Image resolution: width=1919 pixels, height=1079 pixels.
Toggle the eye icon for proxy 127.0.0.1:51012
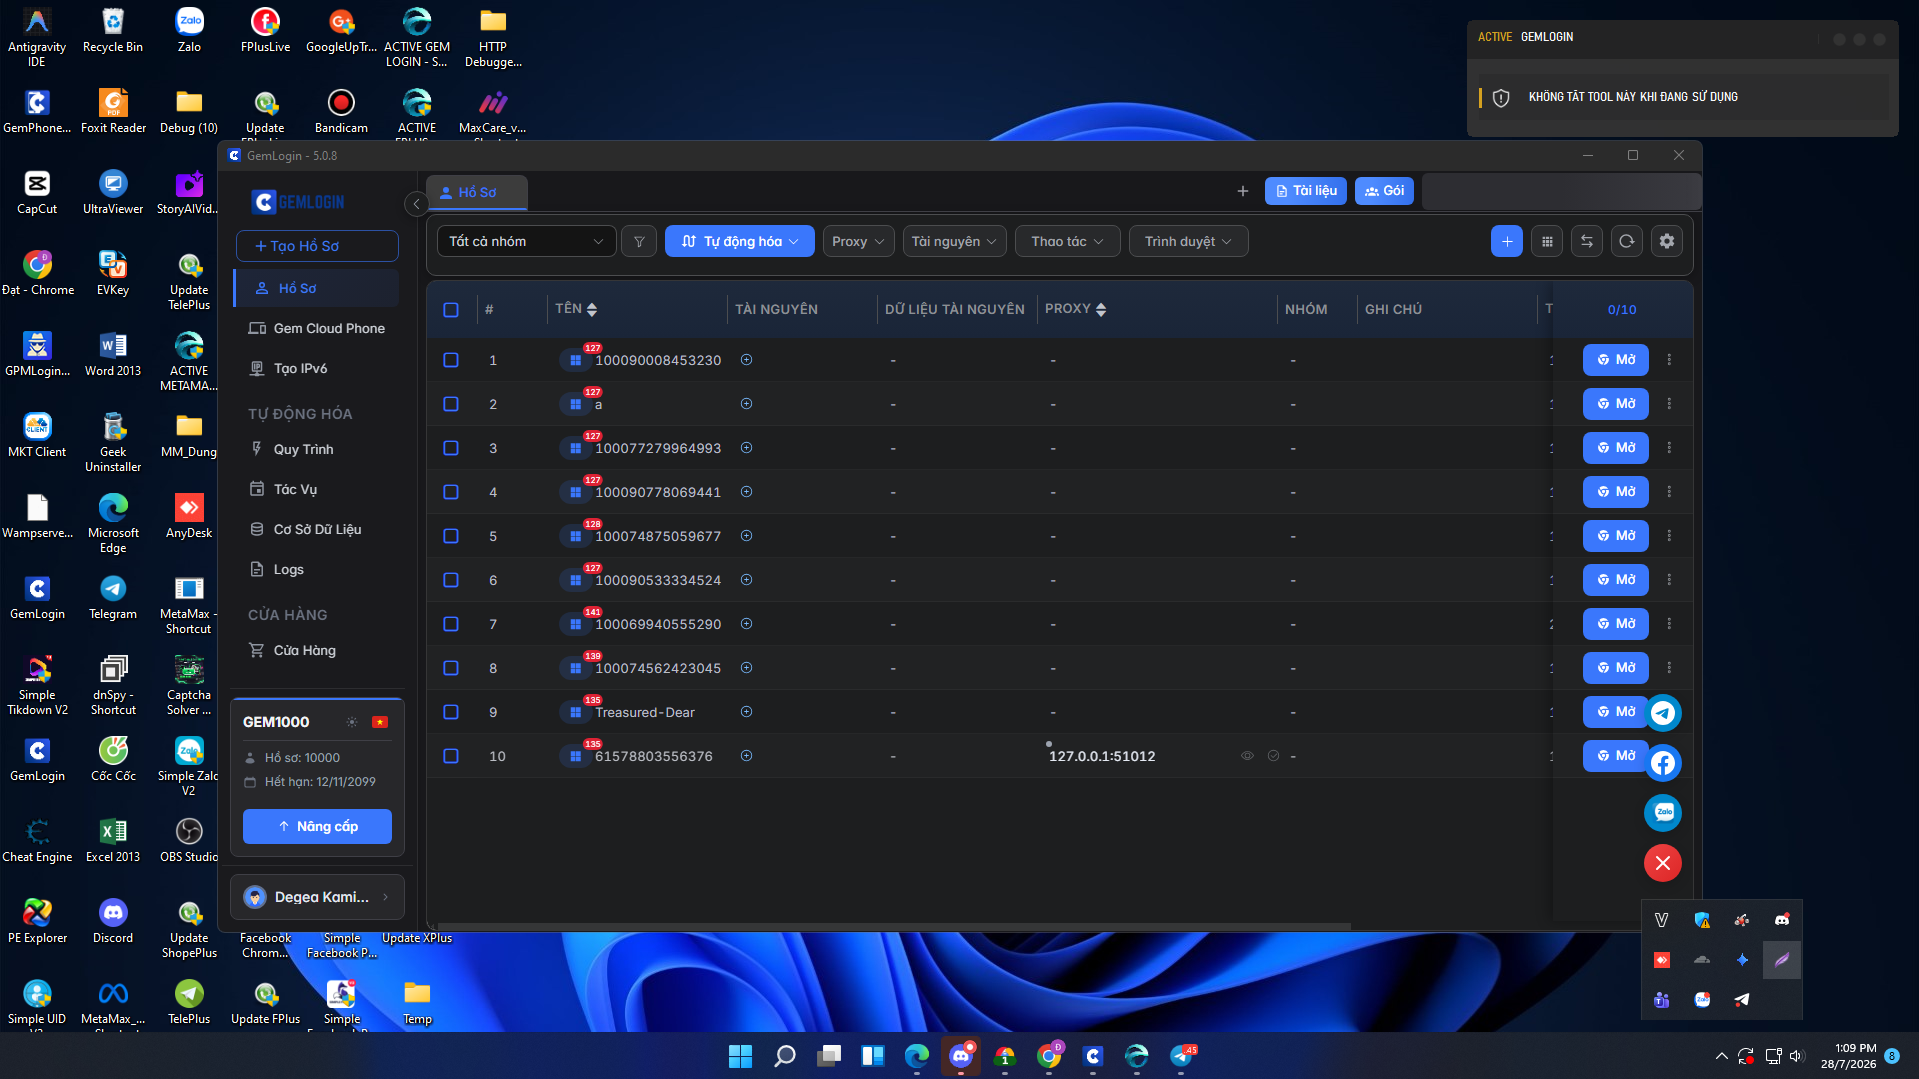[1247, 756]
